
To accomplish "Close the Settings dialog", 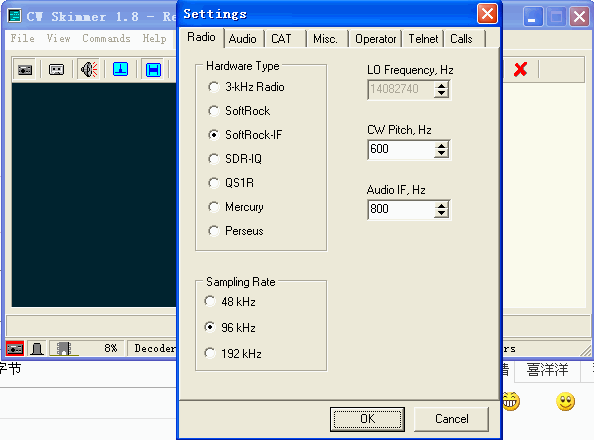I will (487, 14).
